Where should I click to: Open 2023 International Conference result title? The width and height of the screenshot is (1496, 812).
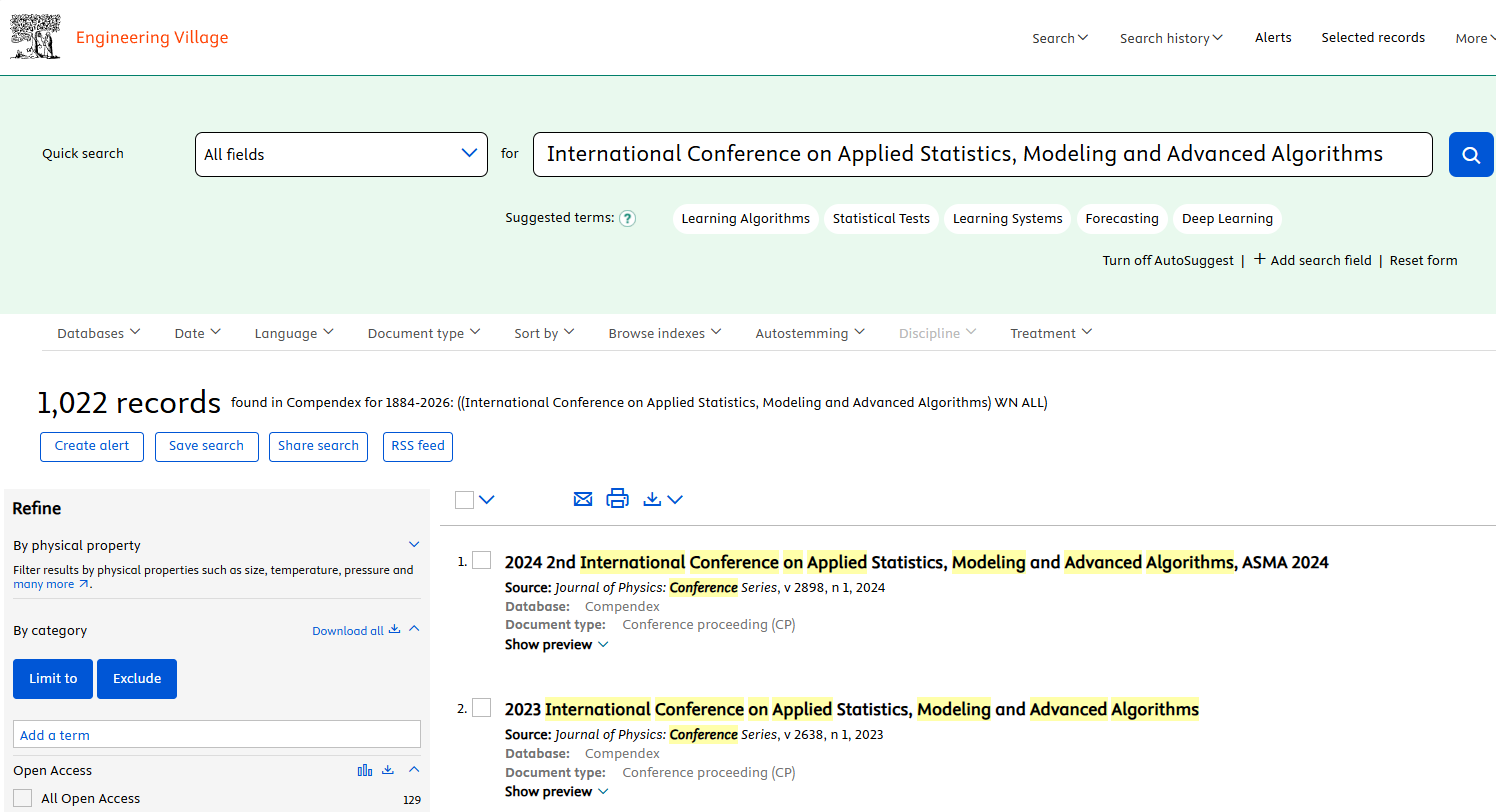851,709
